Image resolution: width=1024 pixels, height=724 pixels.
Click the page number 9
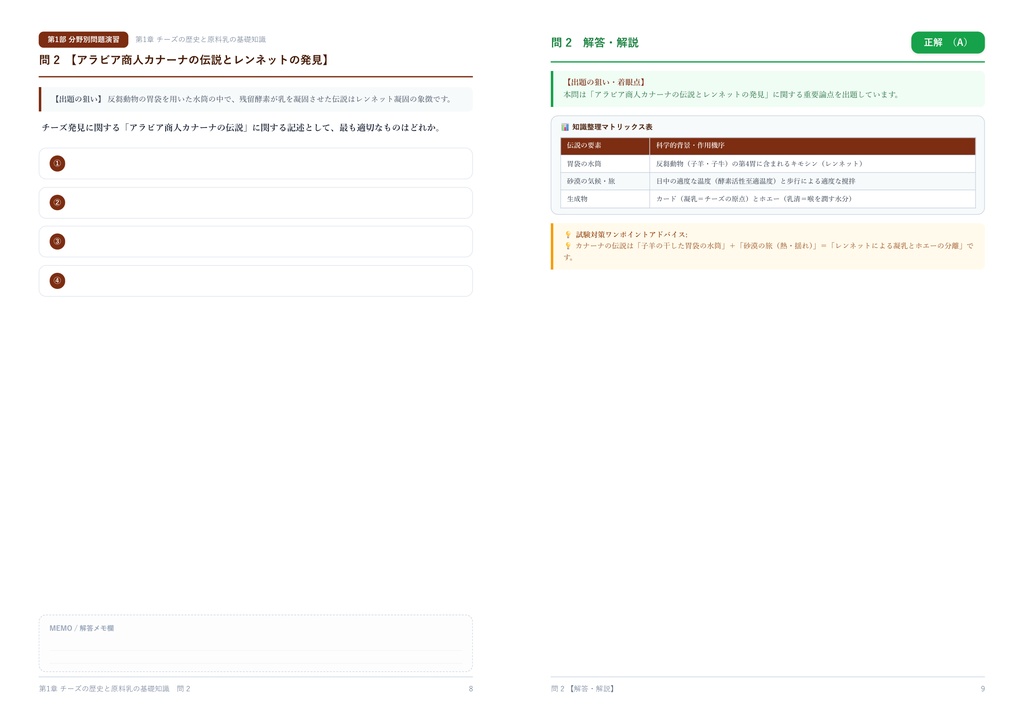(x=982, y=689)
